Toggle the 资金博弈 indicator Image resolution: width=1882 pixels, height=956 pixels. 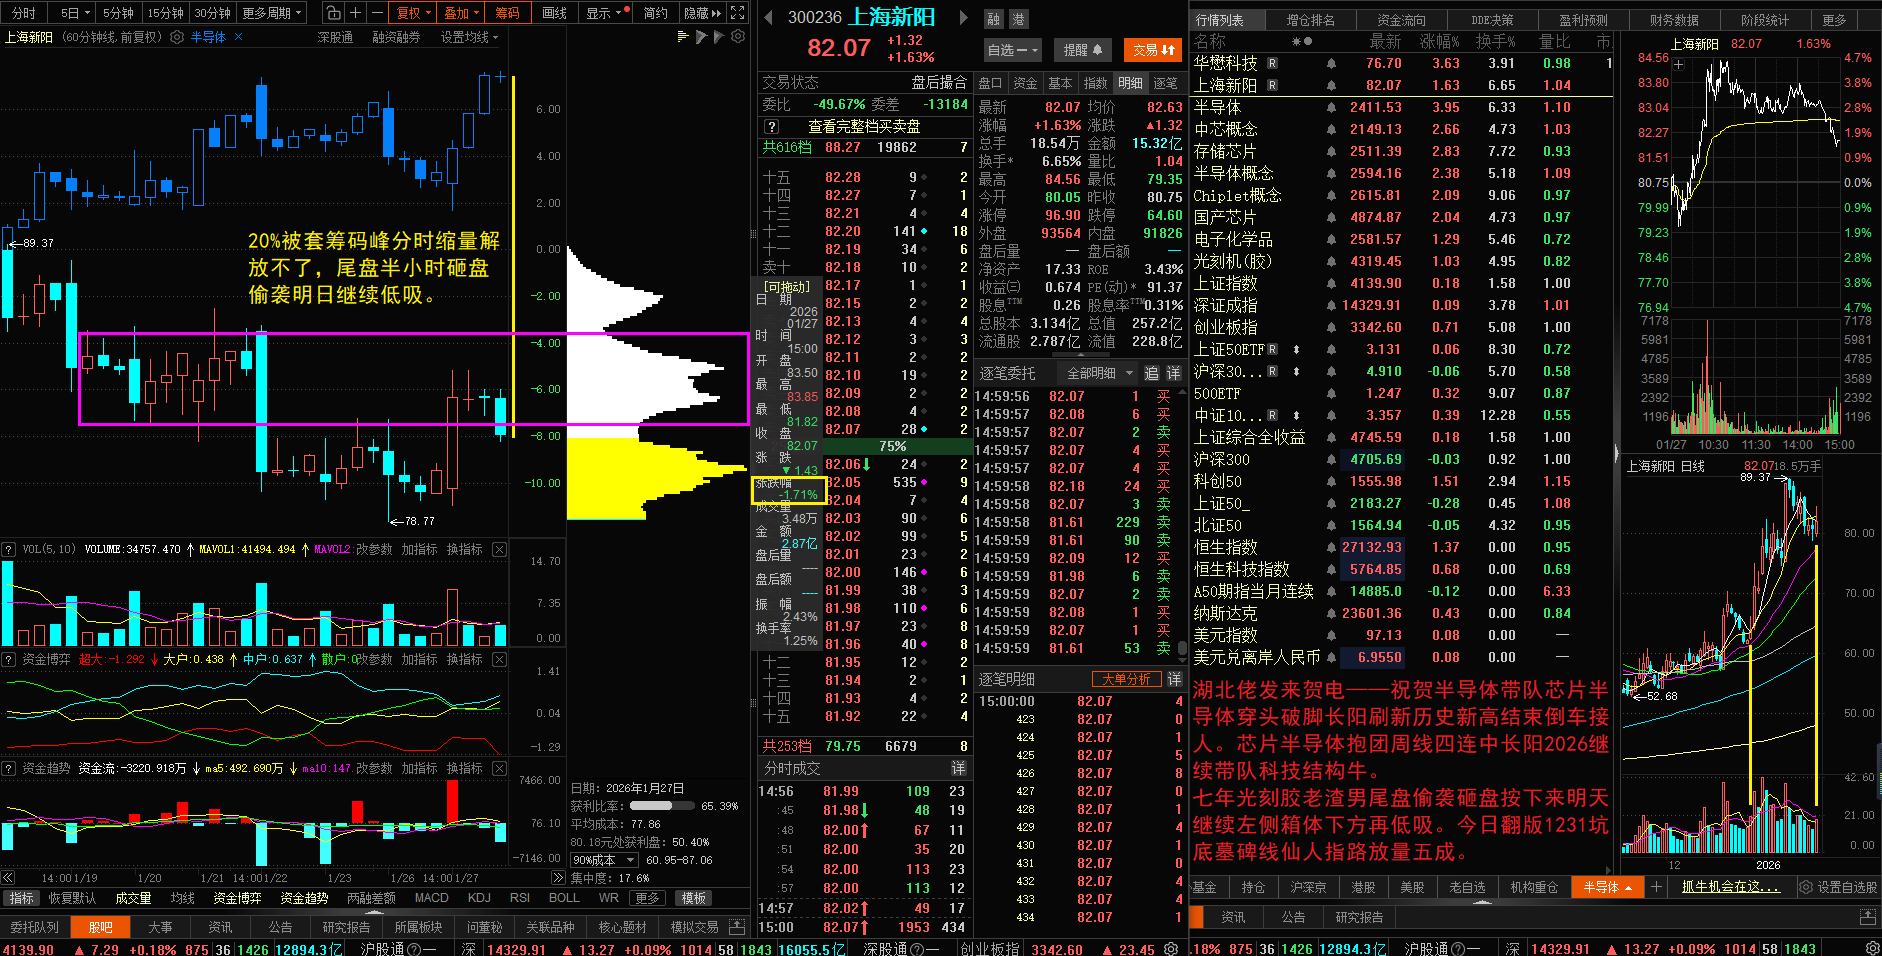(237, 898)
